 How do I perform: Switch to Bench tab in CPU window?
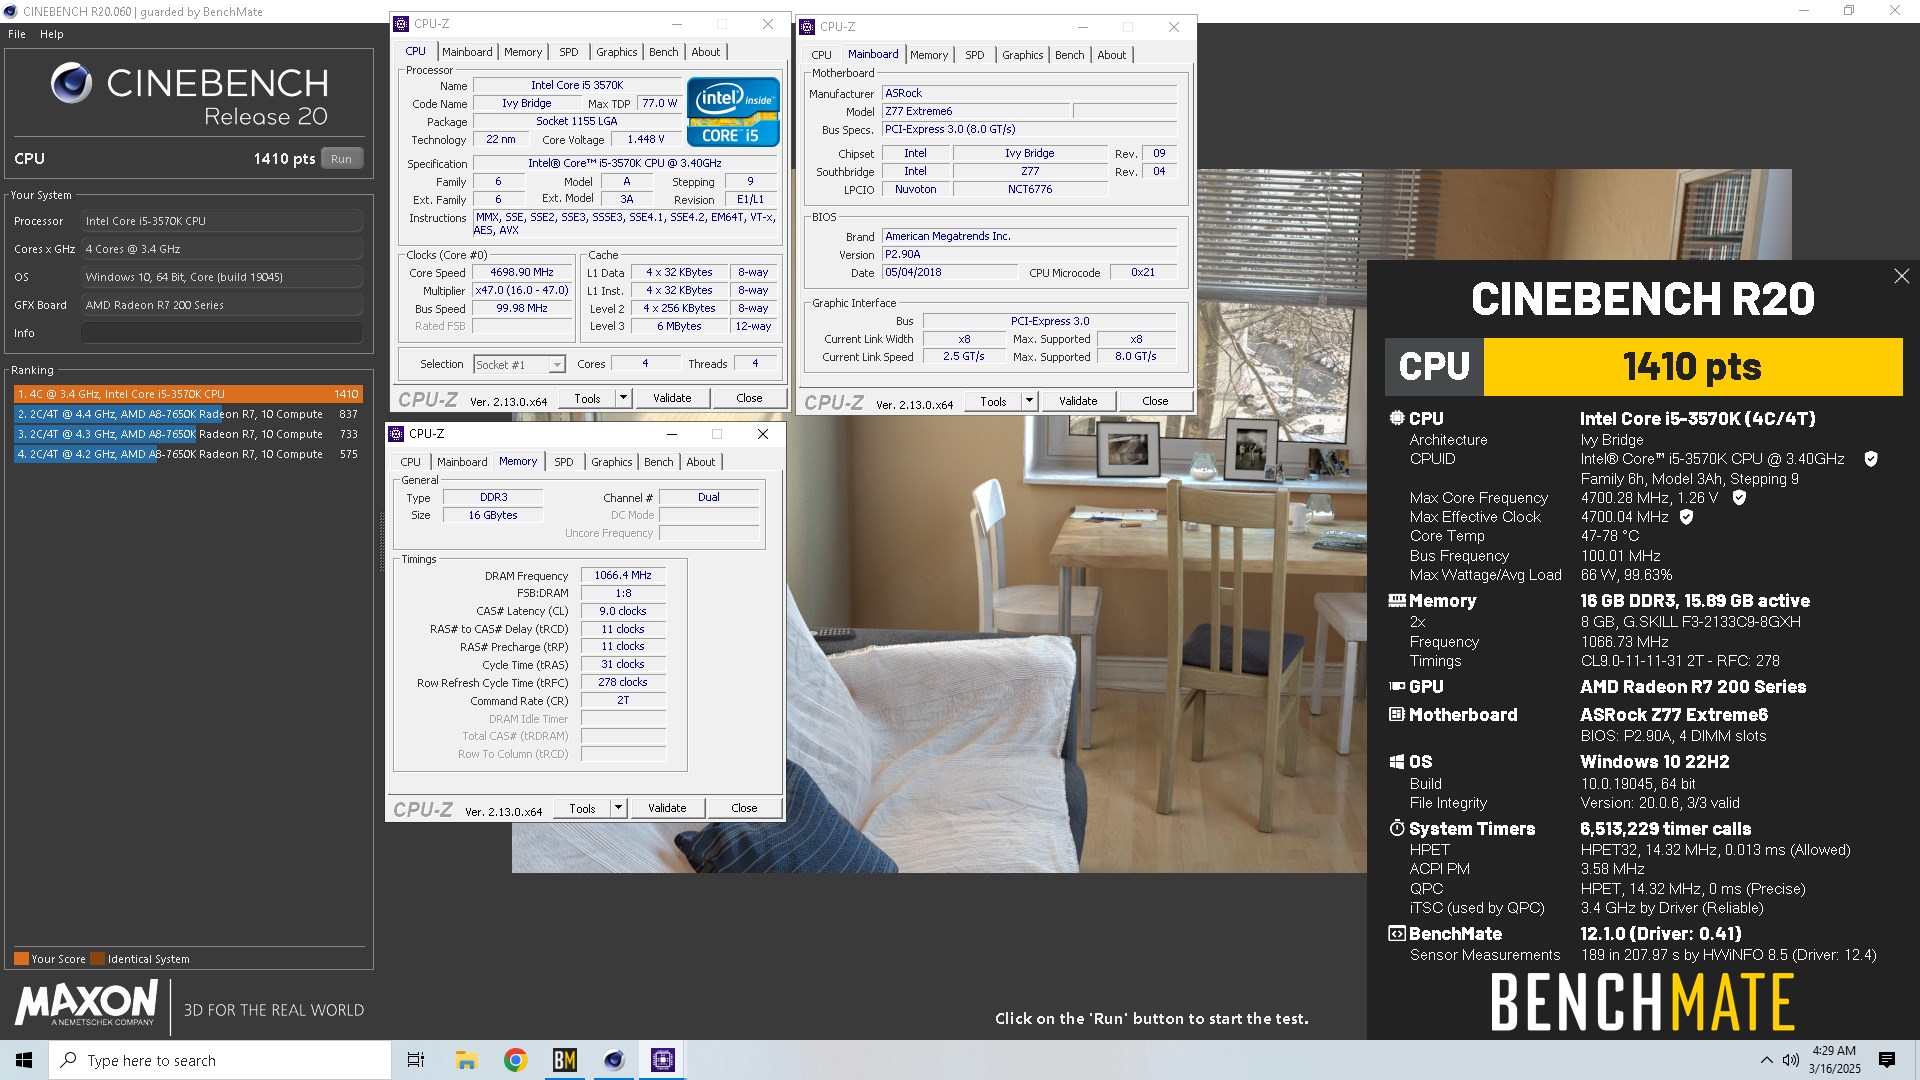click(663, 52)
